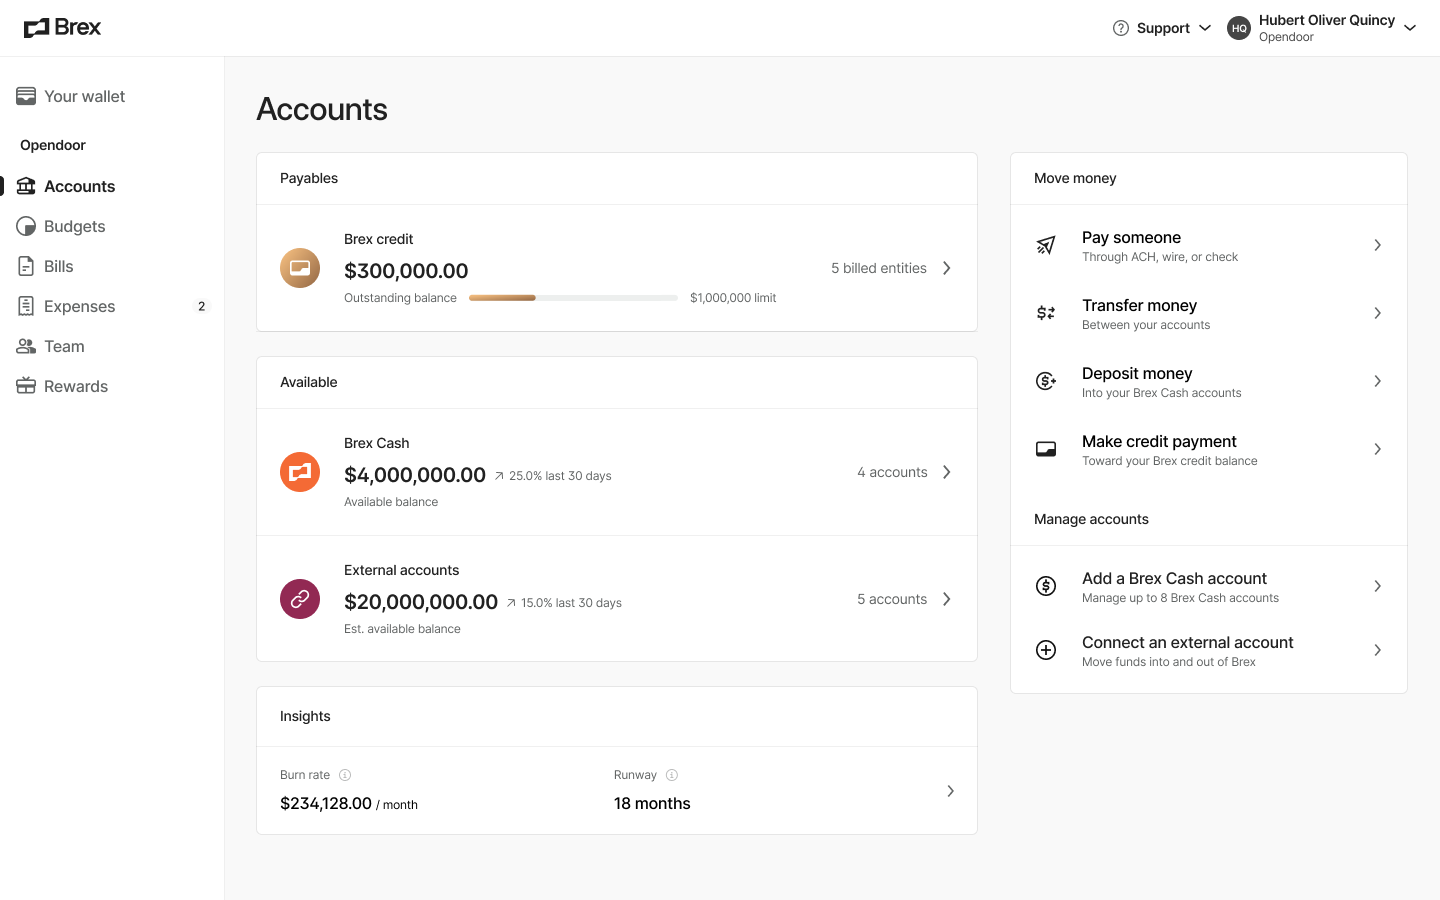Viewport: 1440px width, 900px height.
Task: Open Transfer money option
Action: pyautogui.click(x=1209, y=313)
